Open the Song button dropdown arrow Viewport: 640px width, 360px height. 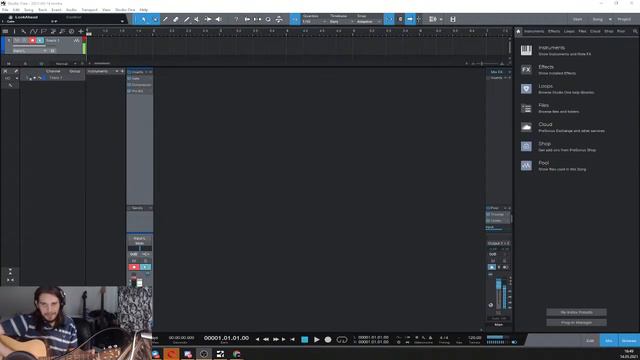tap(610, 19)
